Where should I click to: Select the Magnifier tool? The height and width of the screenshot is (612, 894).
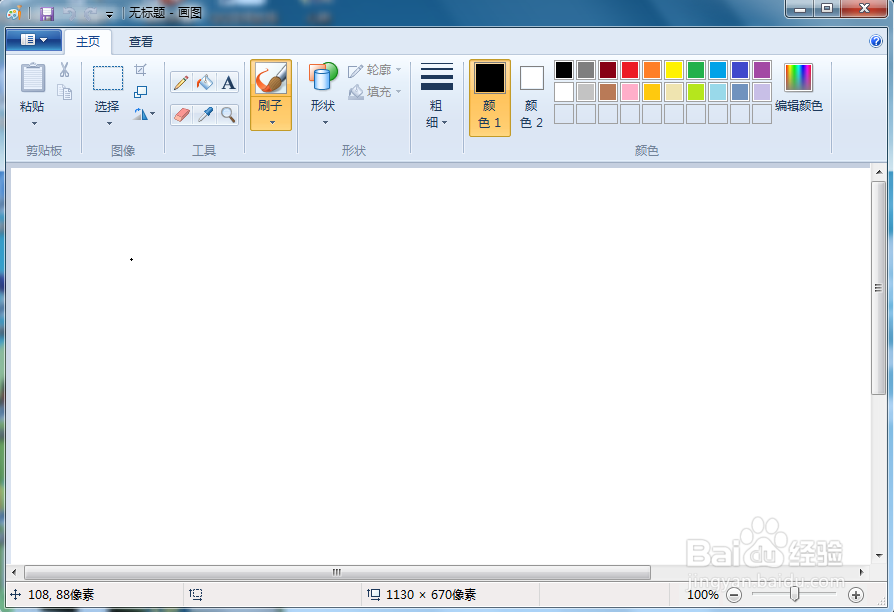click(x=228, y=115)
